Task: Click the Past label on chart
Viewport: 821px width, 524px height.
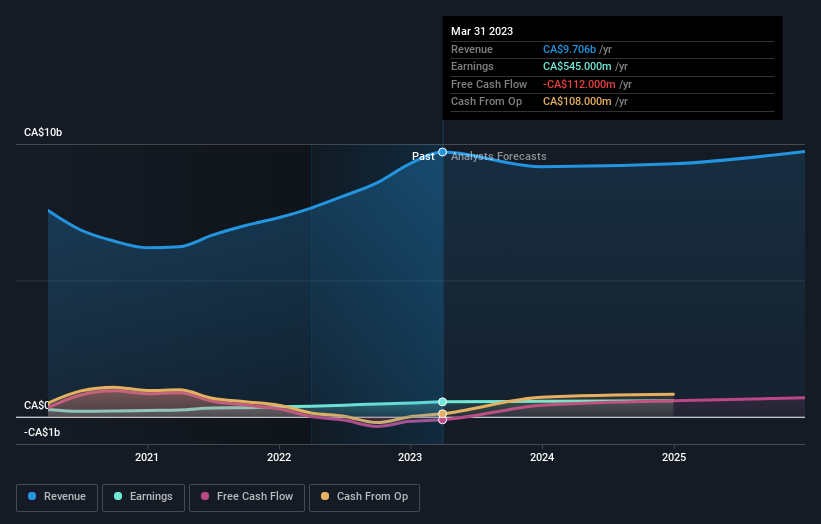Action: [x=423, y=156]
